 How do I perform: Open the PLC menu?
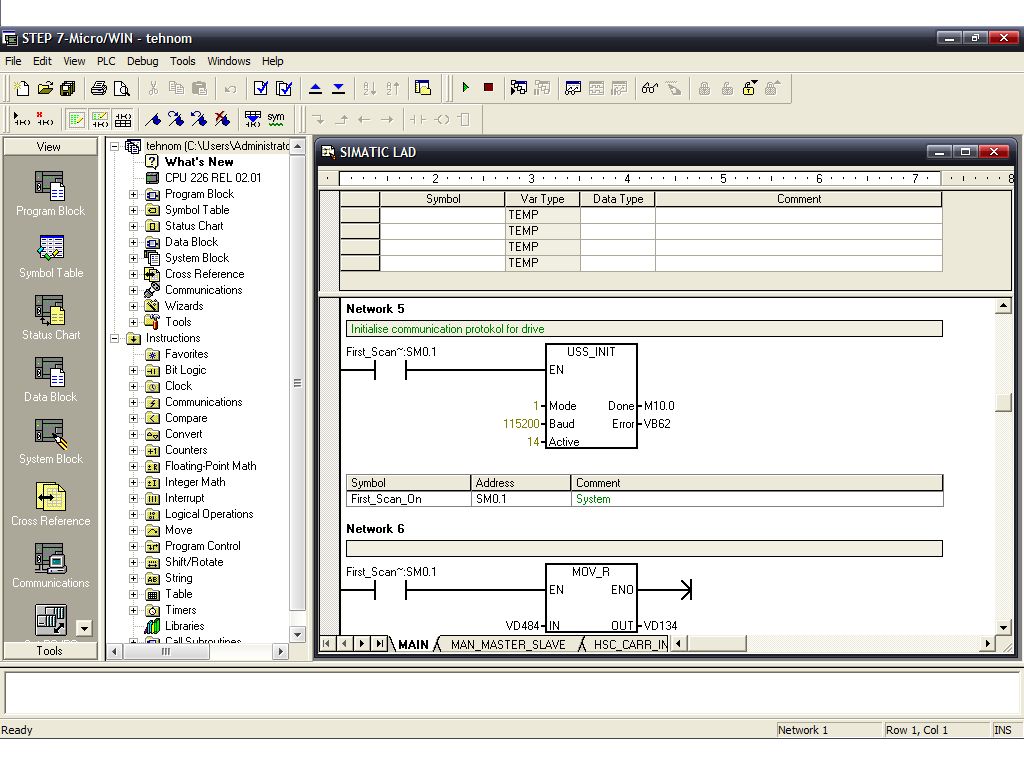[x=106, y=61]
